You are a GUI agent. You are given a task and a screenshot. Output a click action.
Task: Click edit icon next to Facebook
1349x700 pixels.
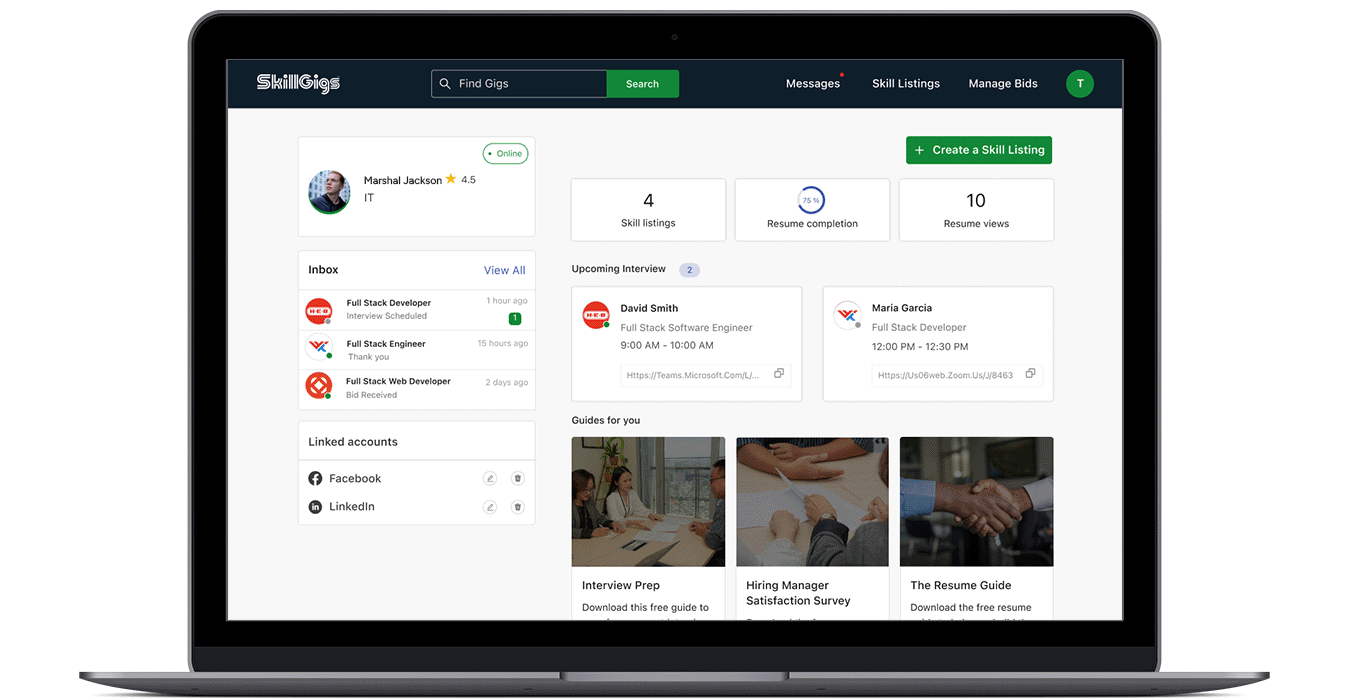click(490, 478)
